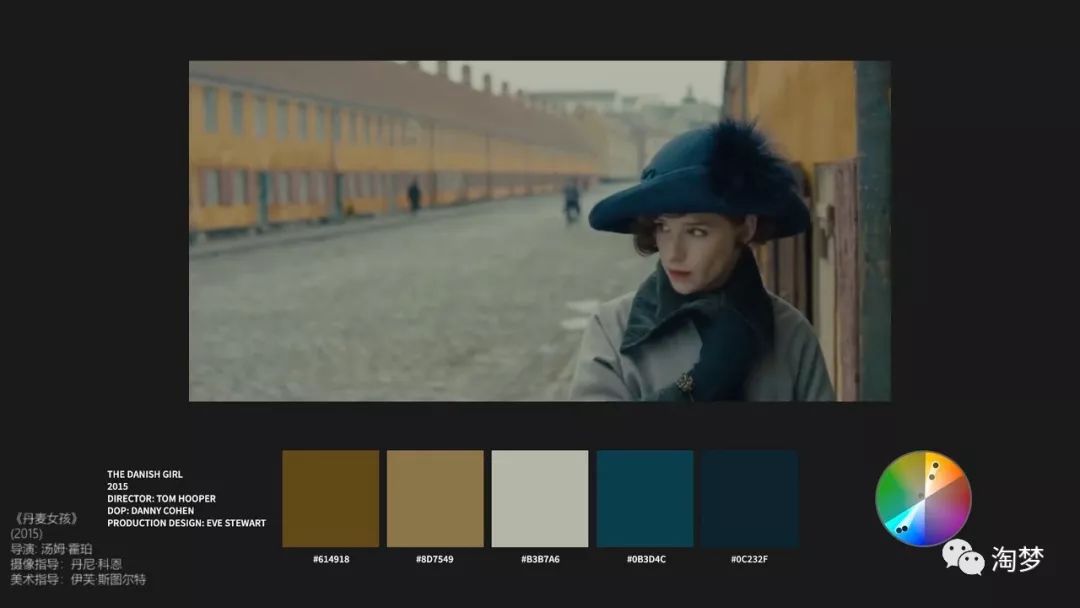Click PRODUCTION DESIGN: EVE STEWART text
This screenshot has height=608, width=1080.
click(x=186, y=523)
